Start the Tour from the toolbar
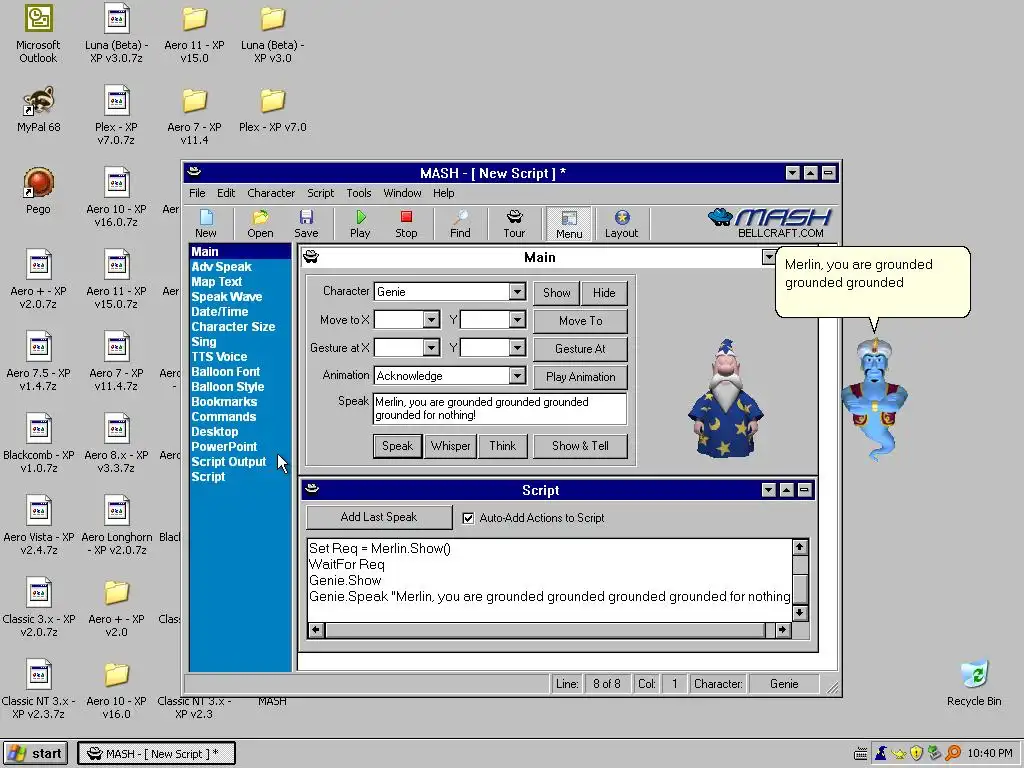 tap(514, 223)
